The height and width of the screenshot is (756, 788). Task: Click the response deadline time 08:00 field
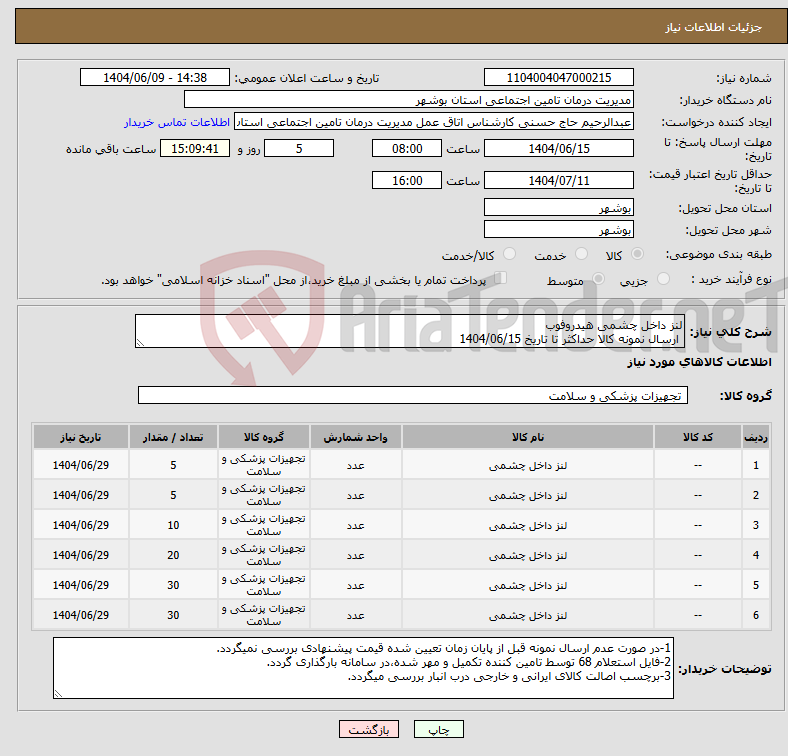click(x=407, y=148)
